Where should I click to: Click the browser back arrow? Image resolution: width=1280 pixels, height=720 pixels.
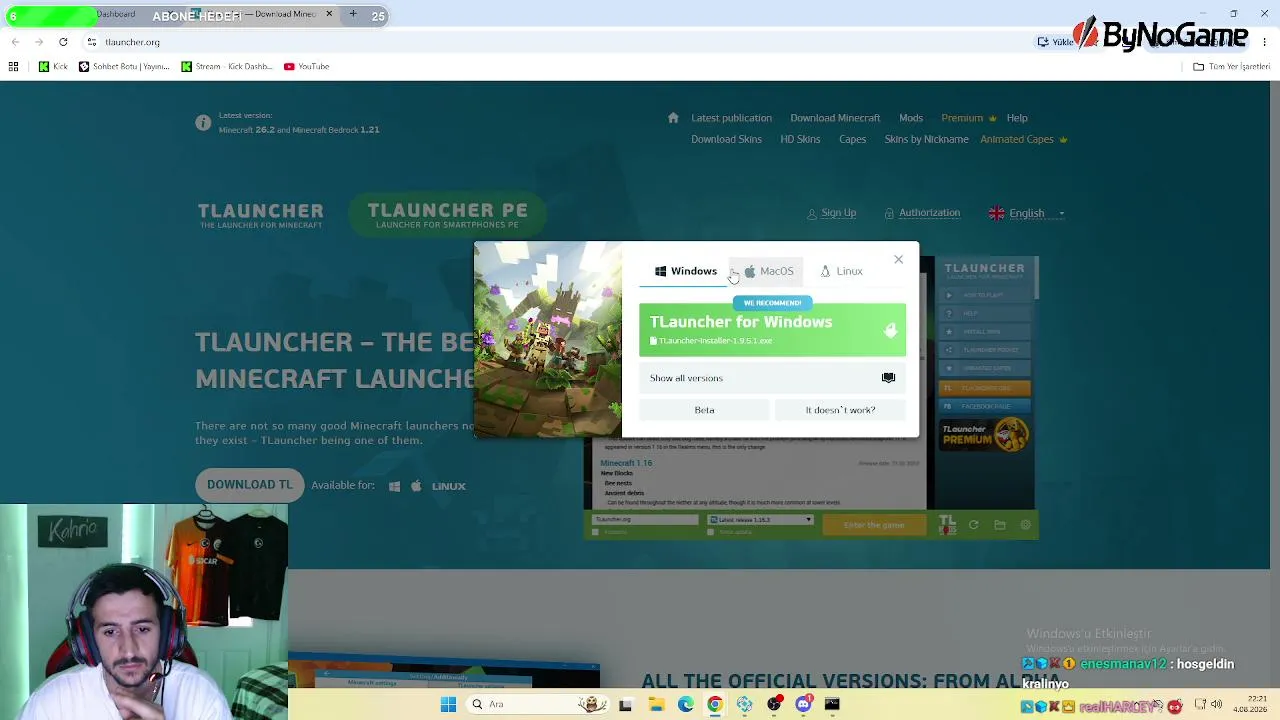tap(15, 42)
